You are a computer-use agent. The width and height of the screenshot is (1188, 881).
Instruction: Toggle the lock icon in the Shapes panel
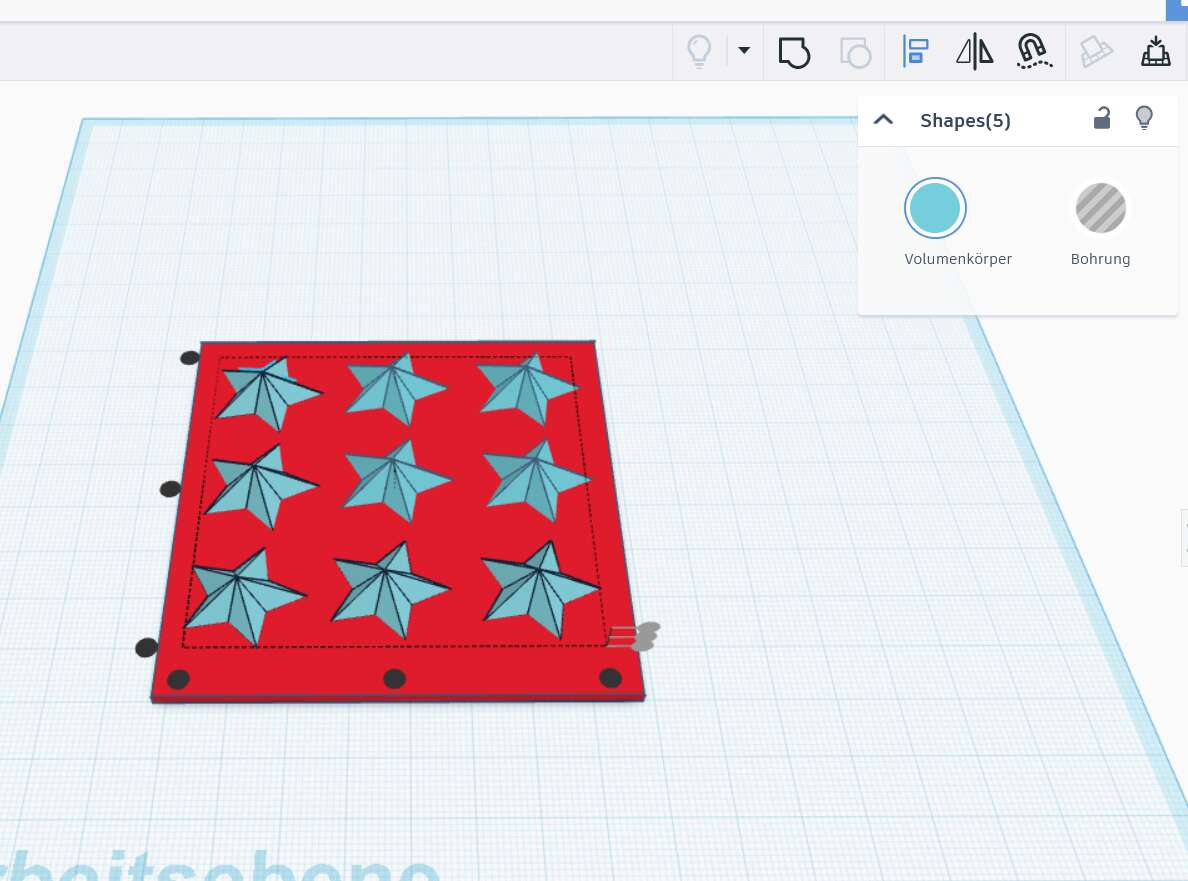coord(1102,118)
